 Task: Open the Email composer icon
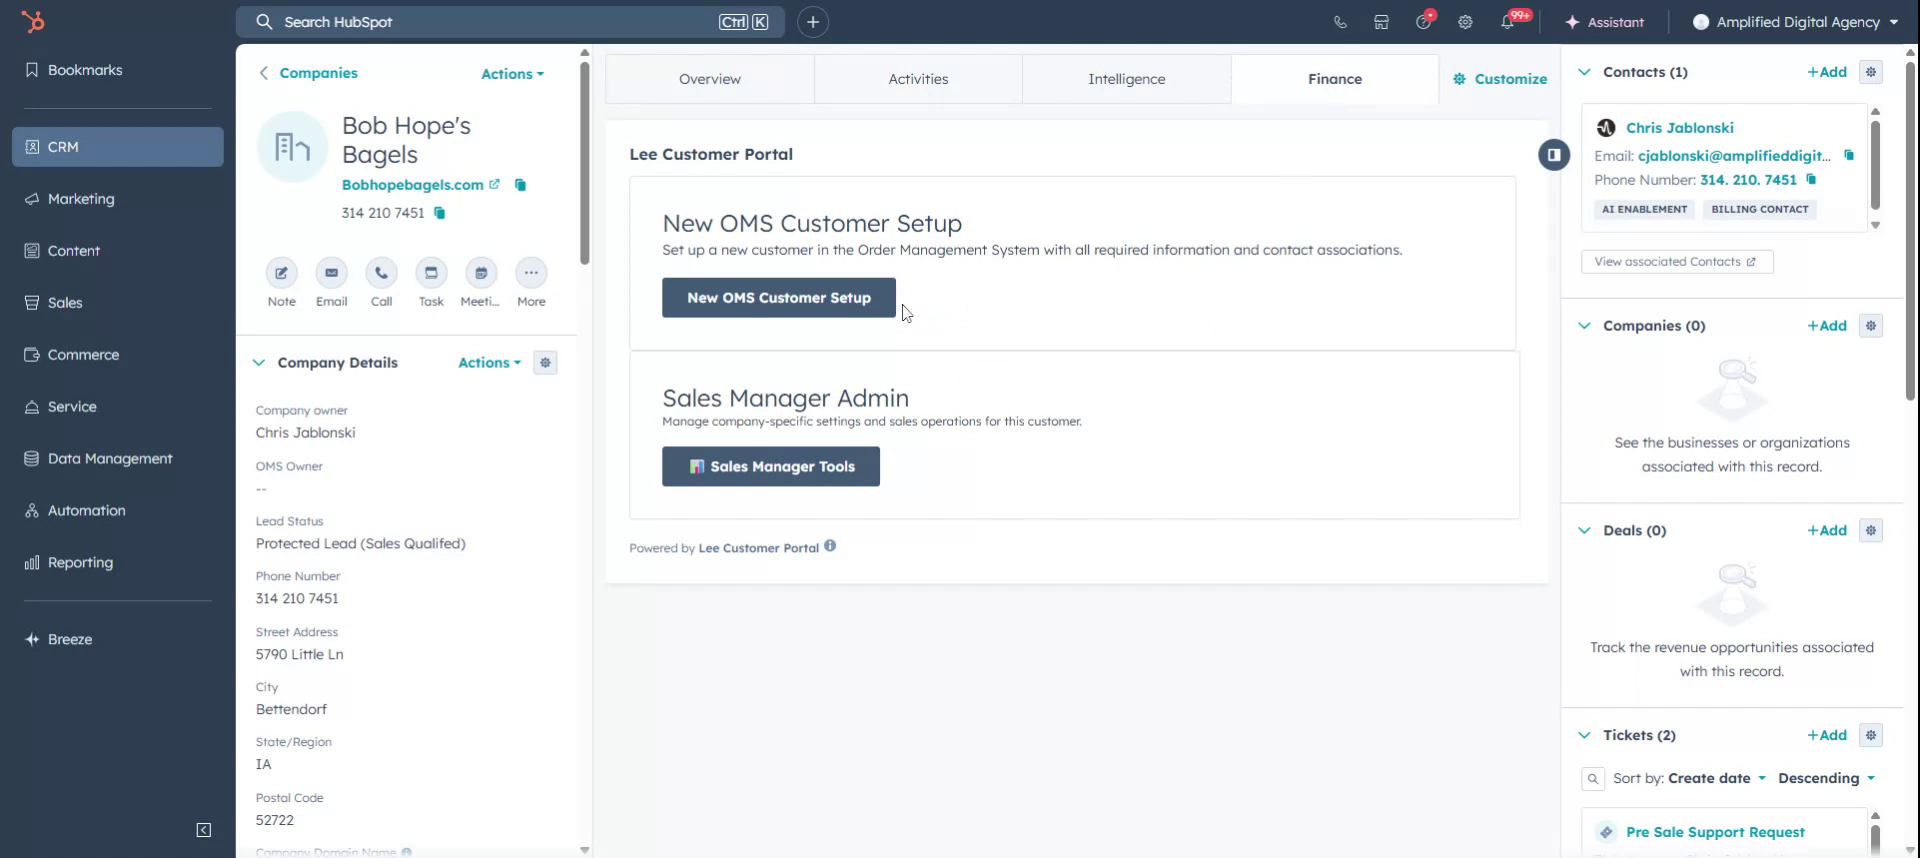point(331,273)
